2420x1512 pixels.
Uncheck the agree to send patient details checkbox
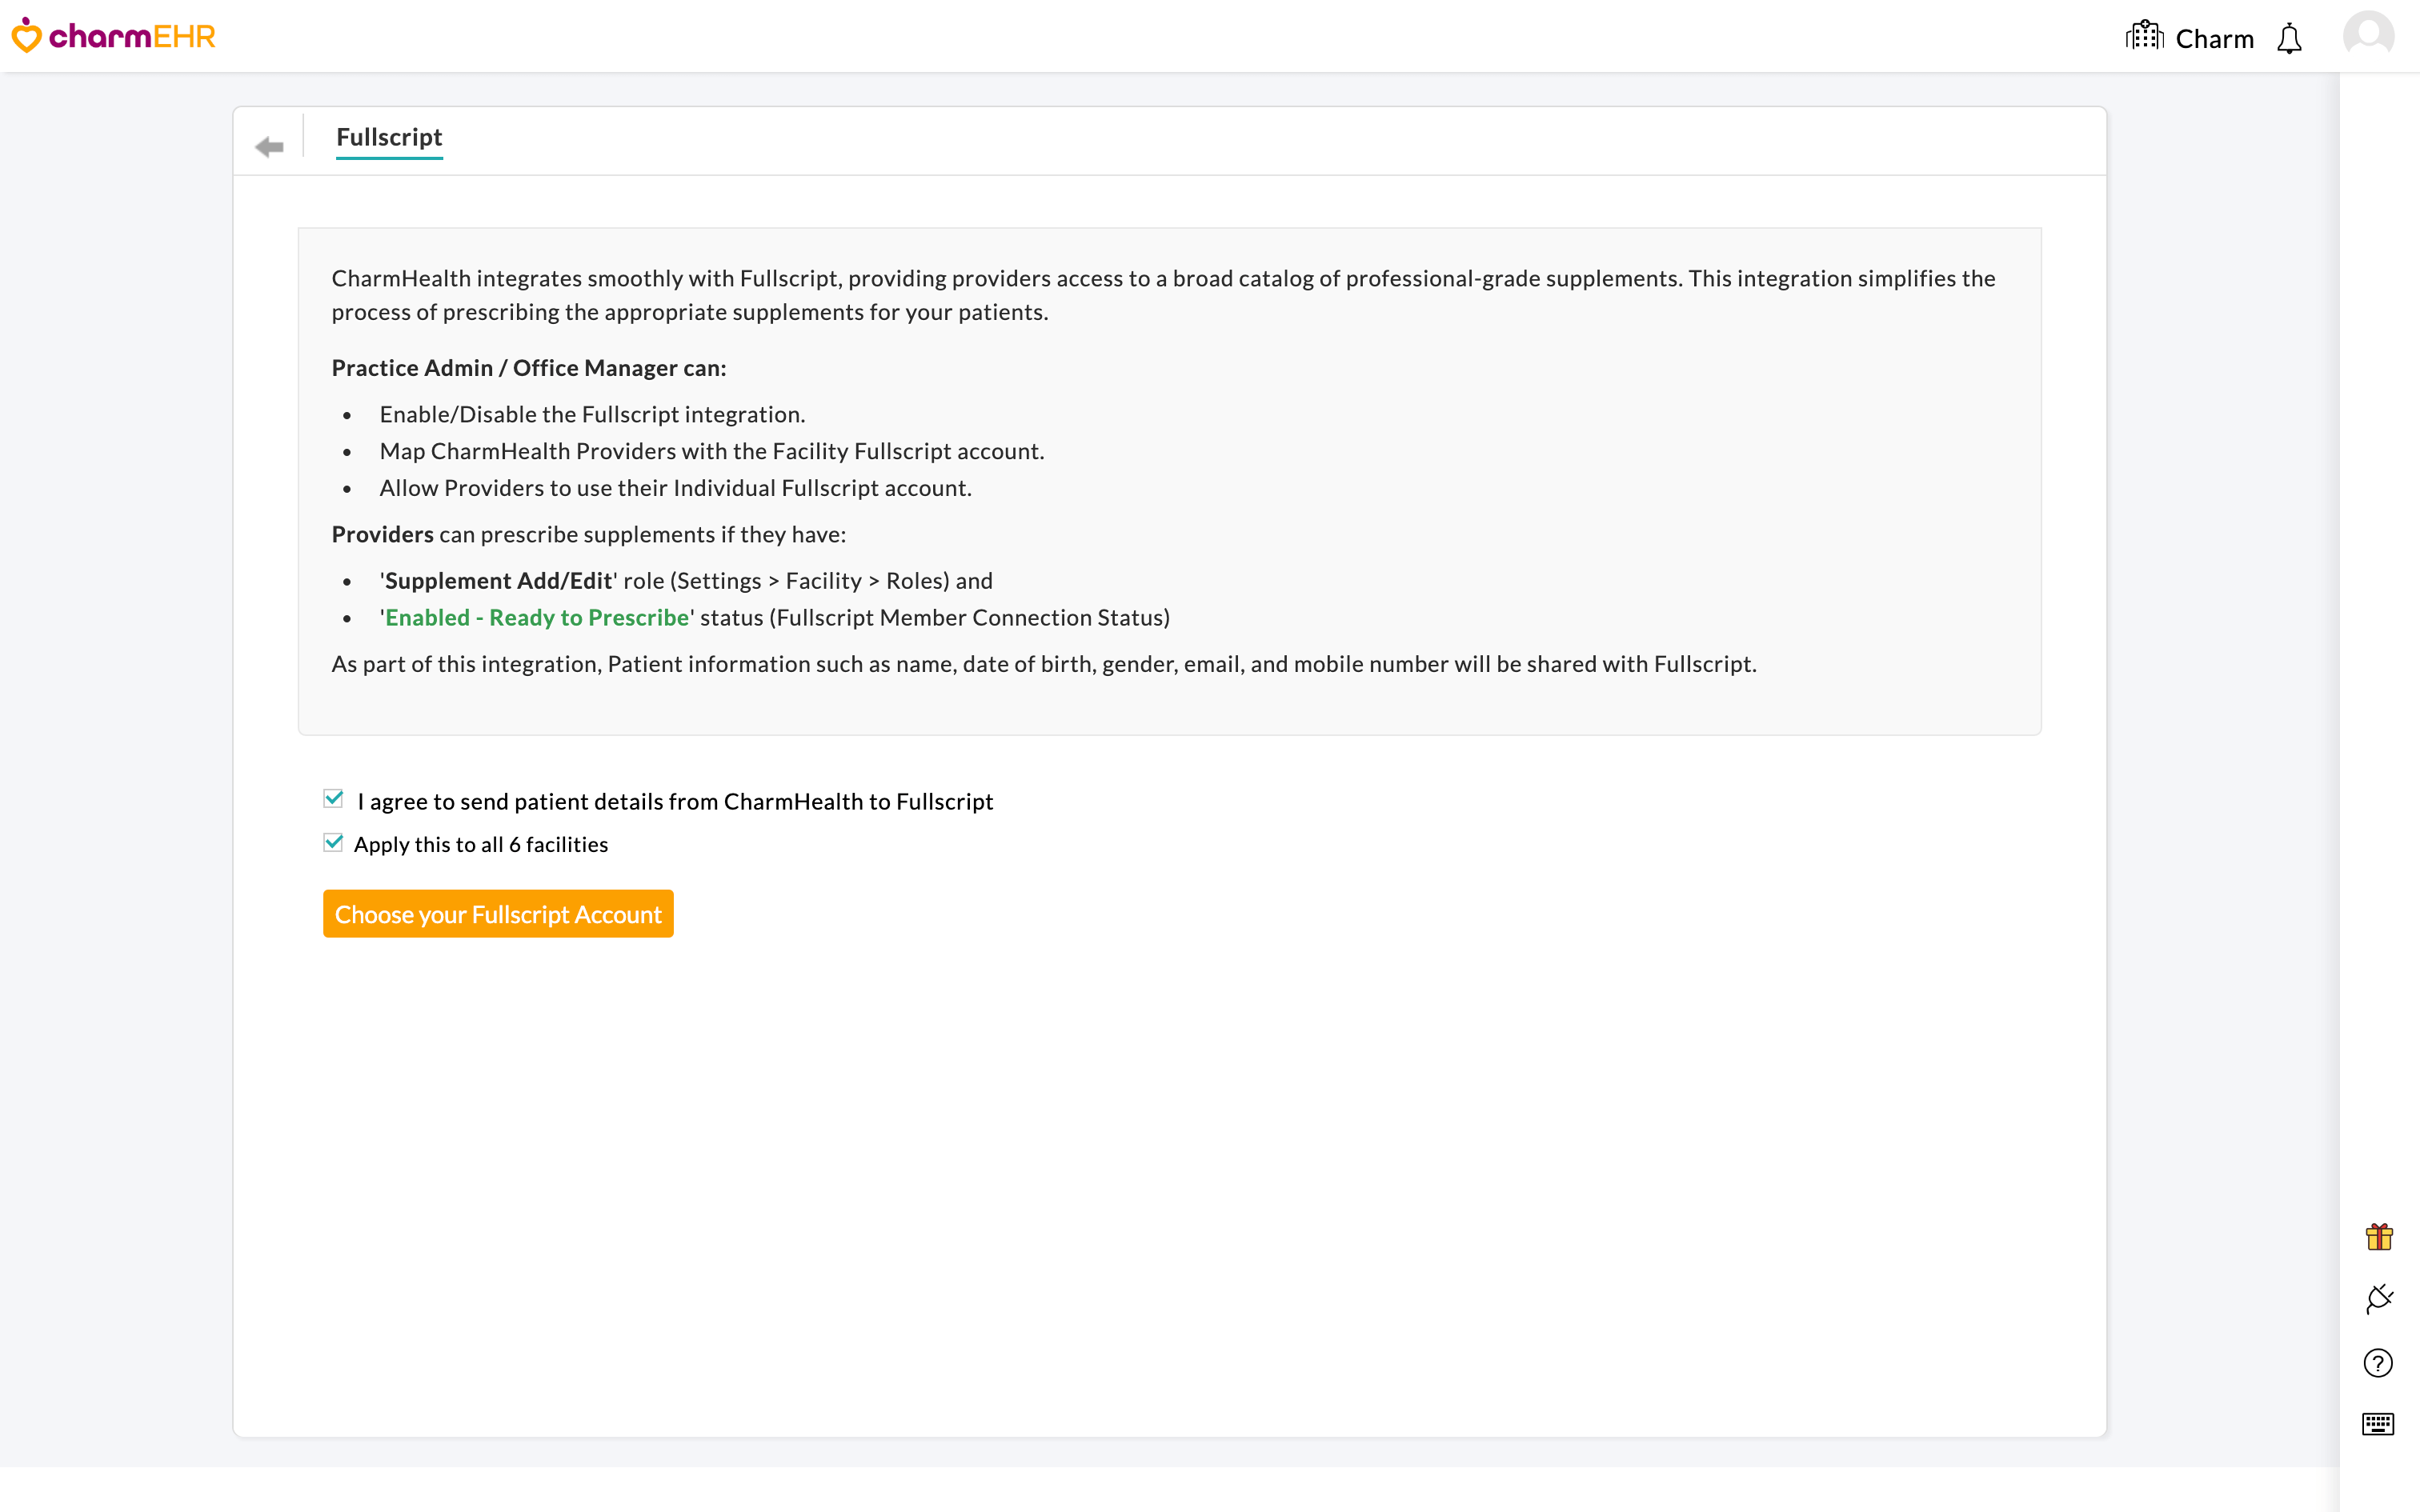332,799
